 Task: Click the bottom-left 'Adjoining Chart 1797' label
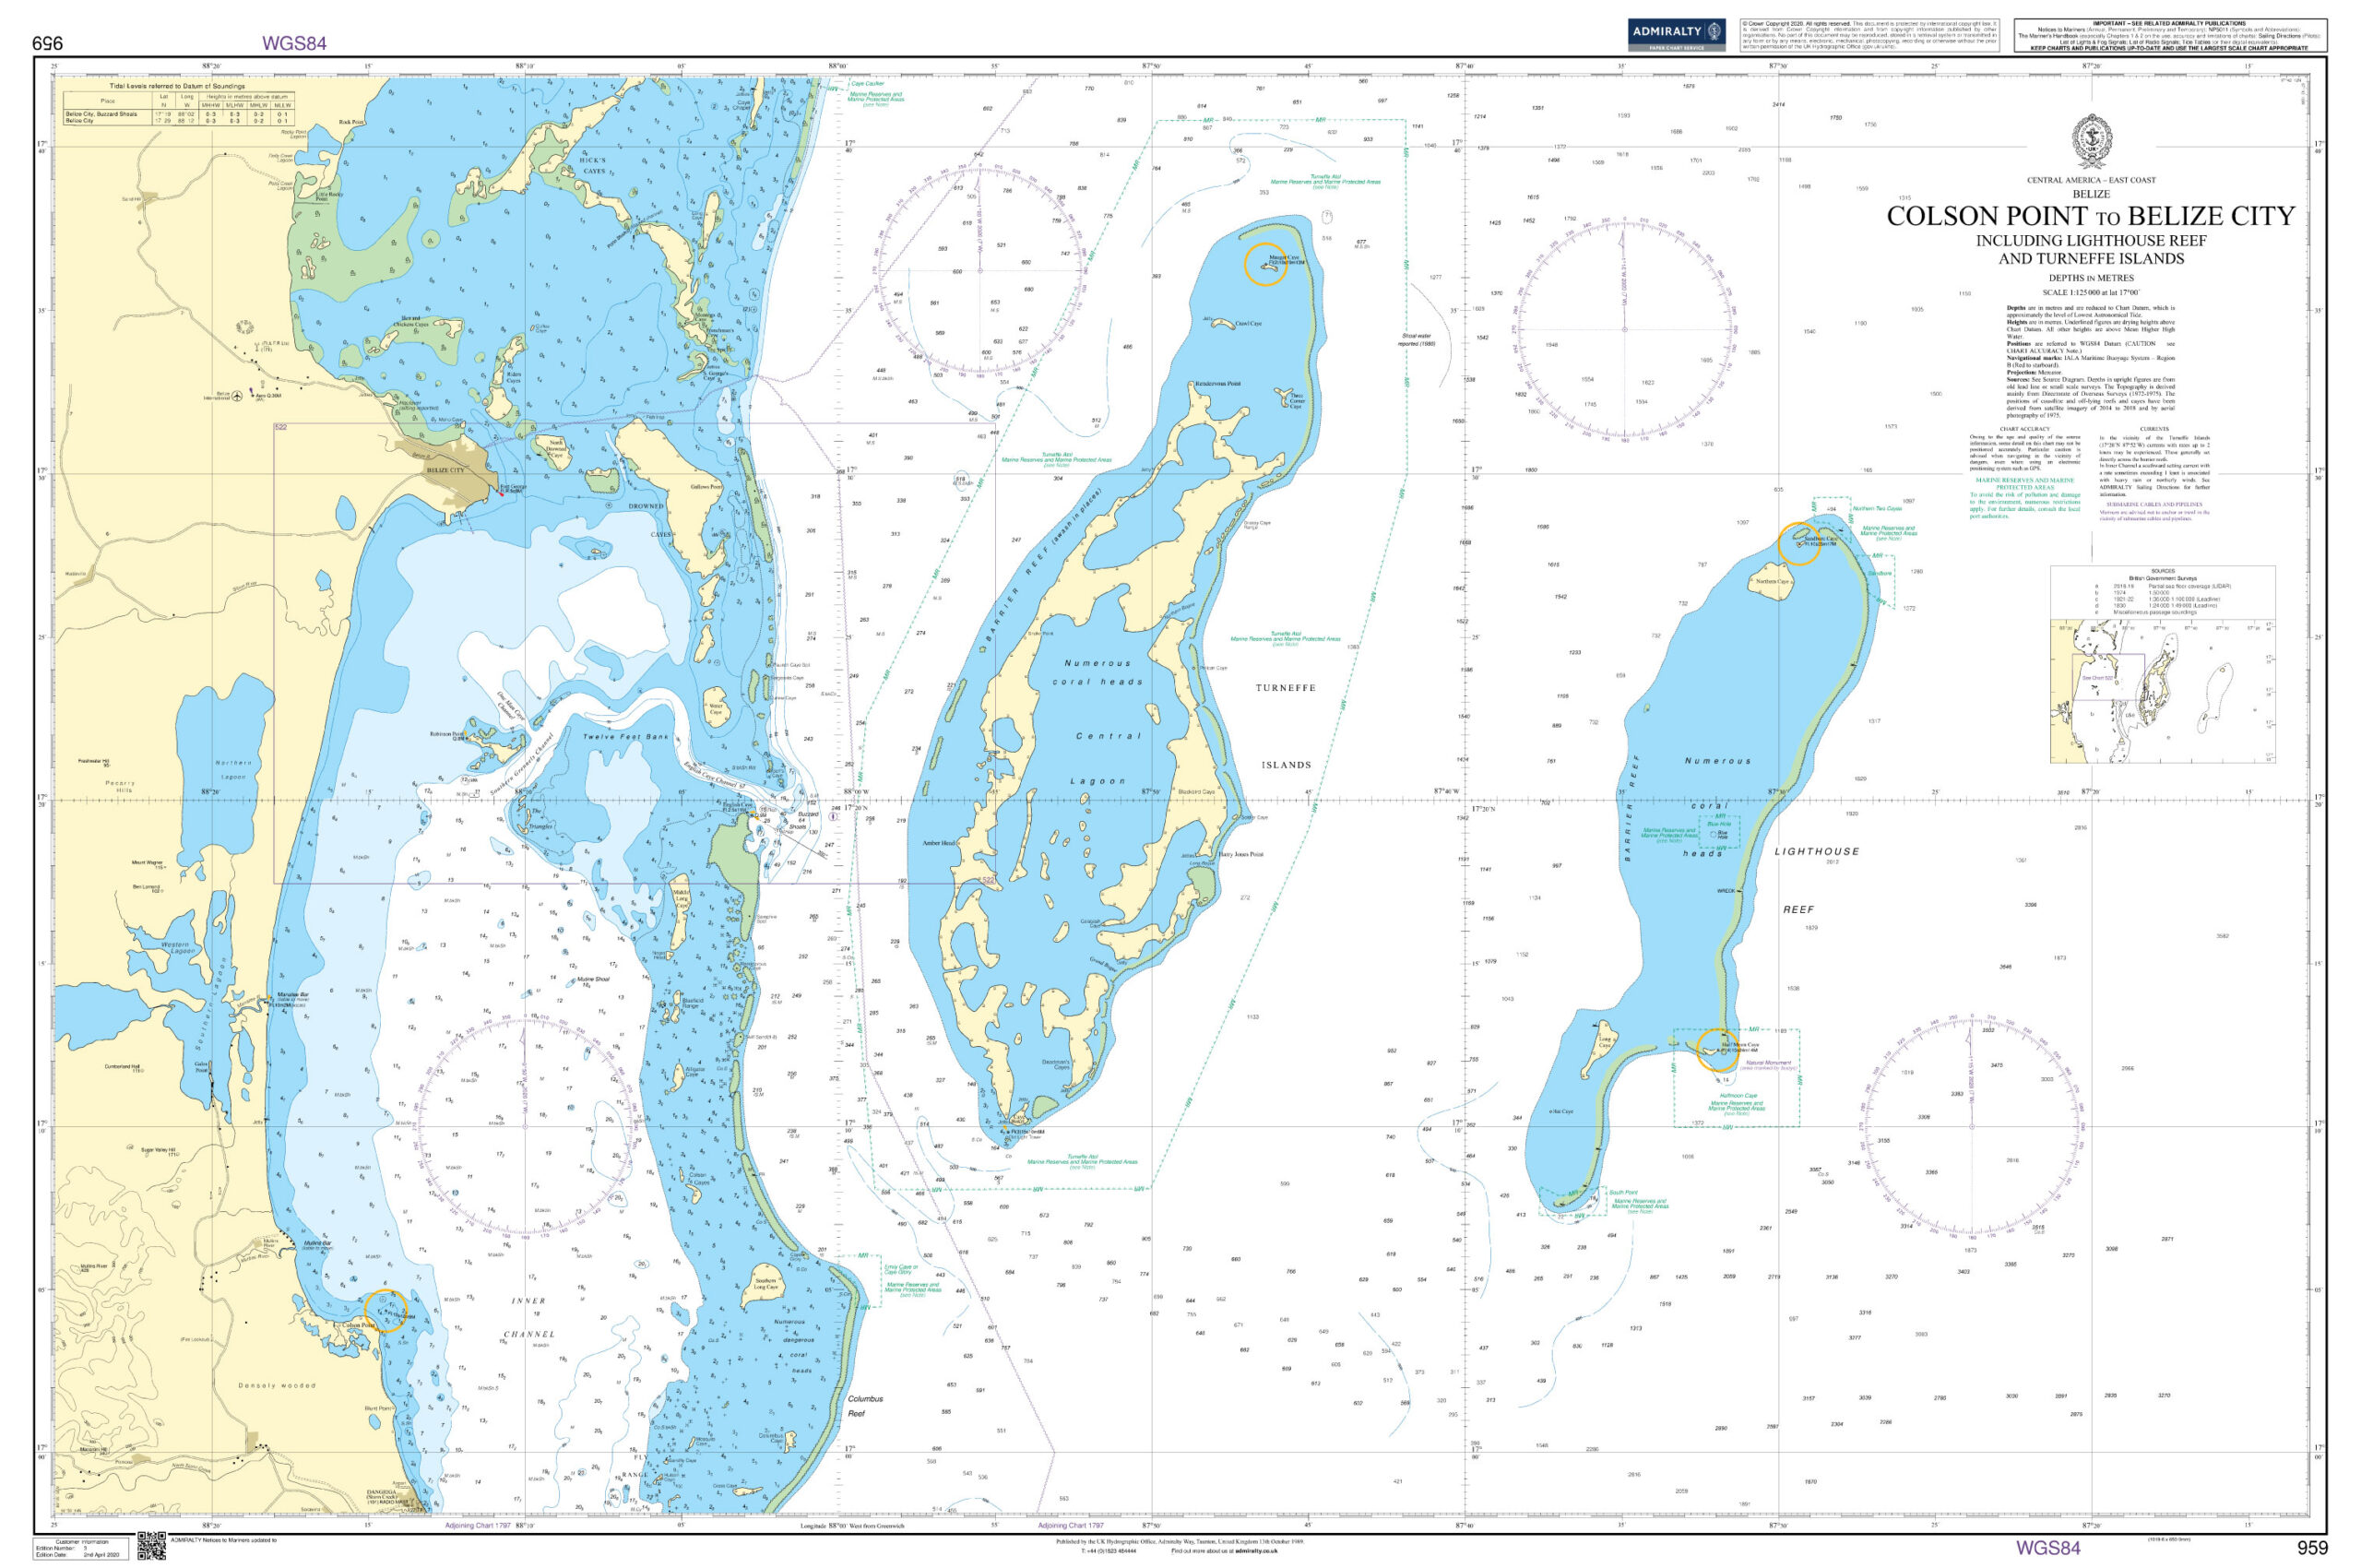(x=478, y=1526)
